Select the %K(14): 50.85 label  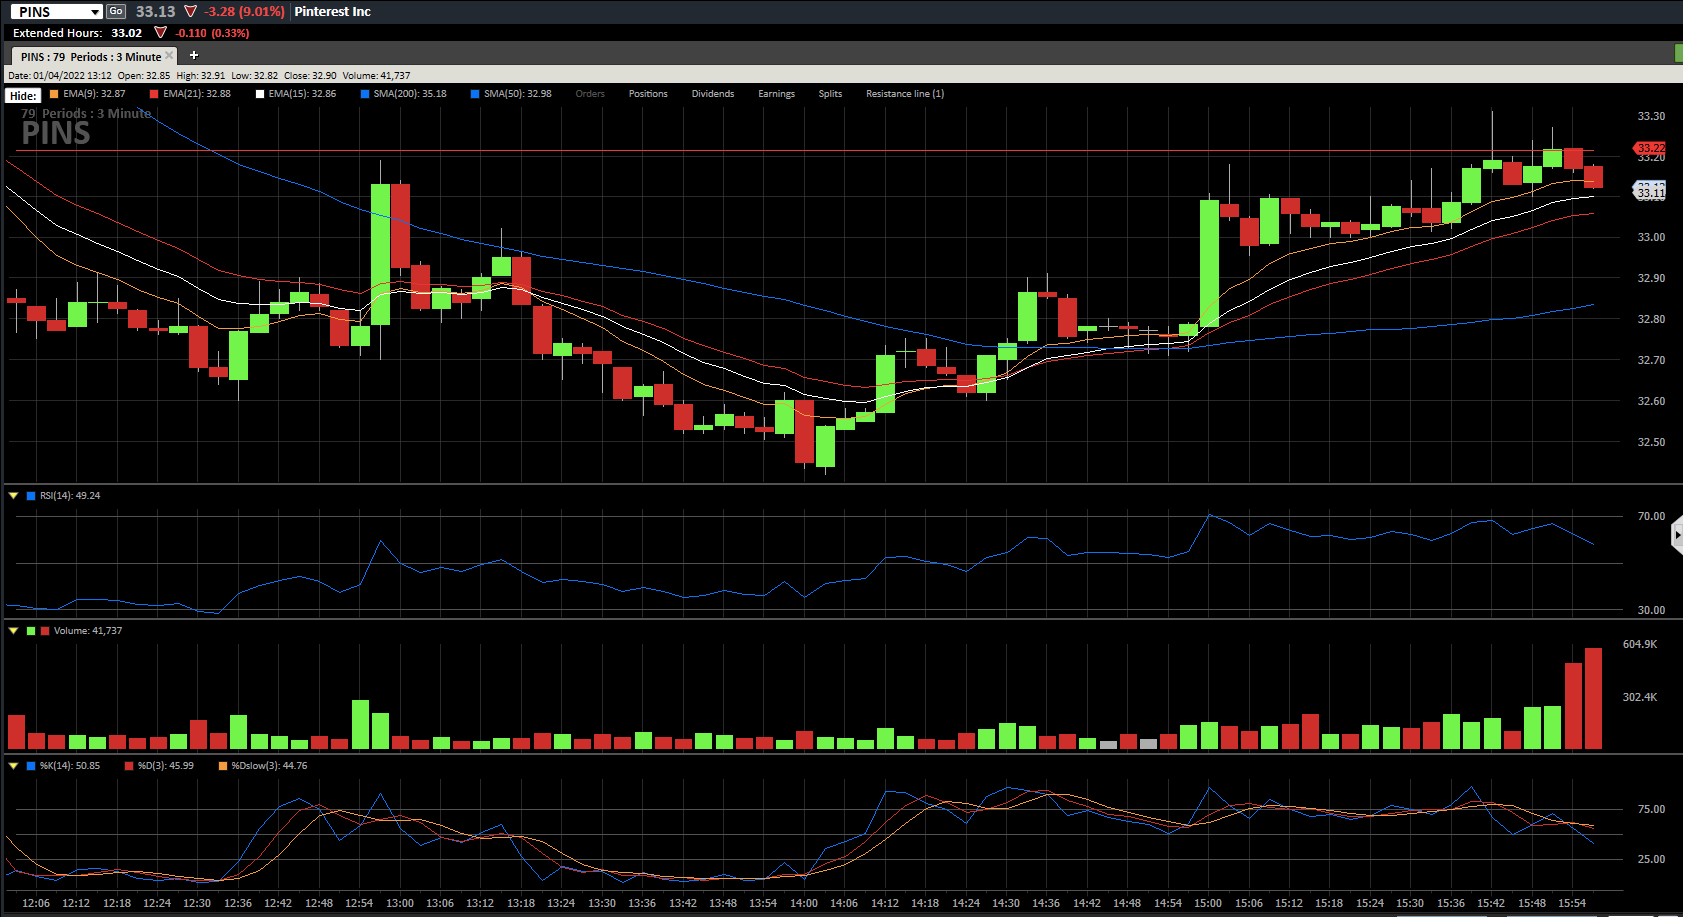coord(70,766)
